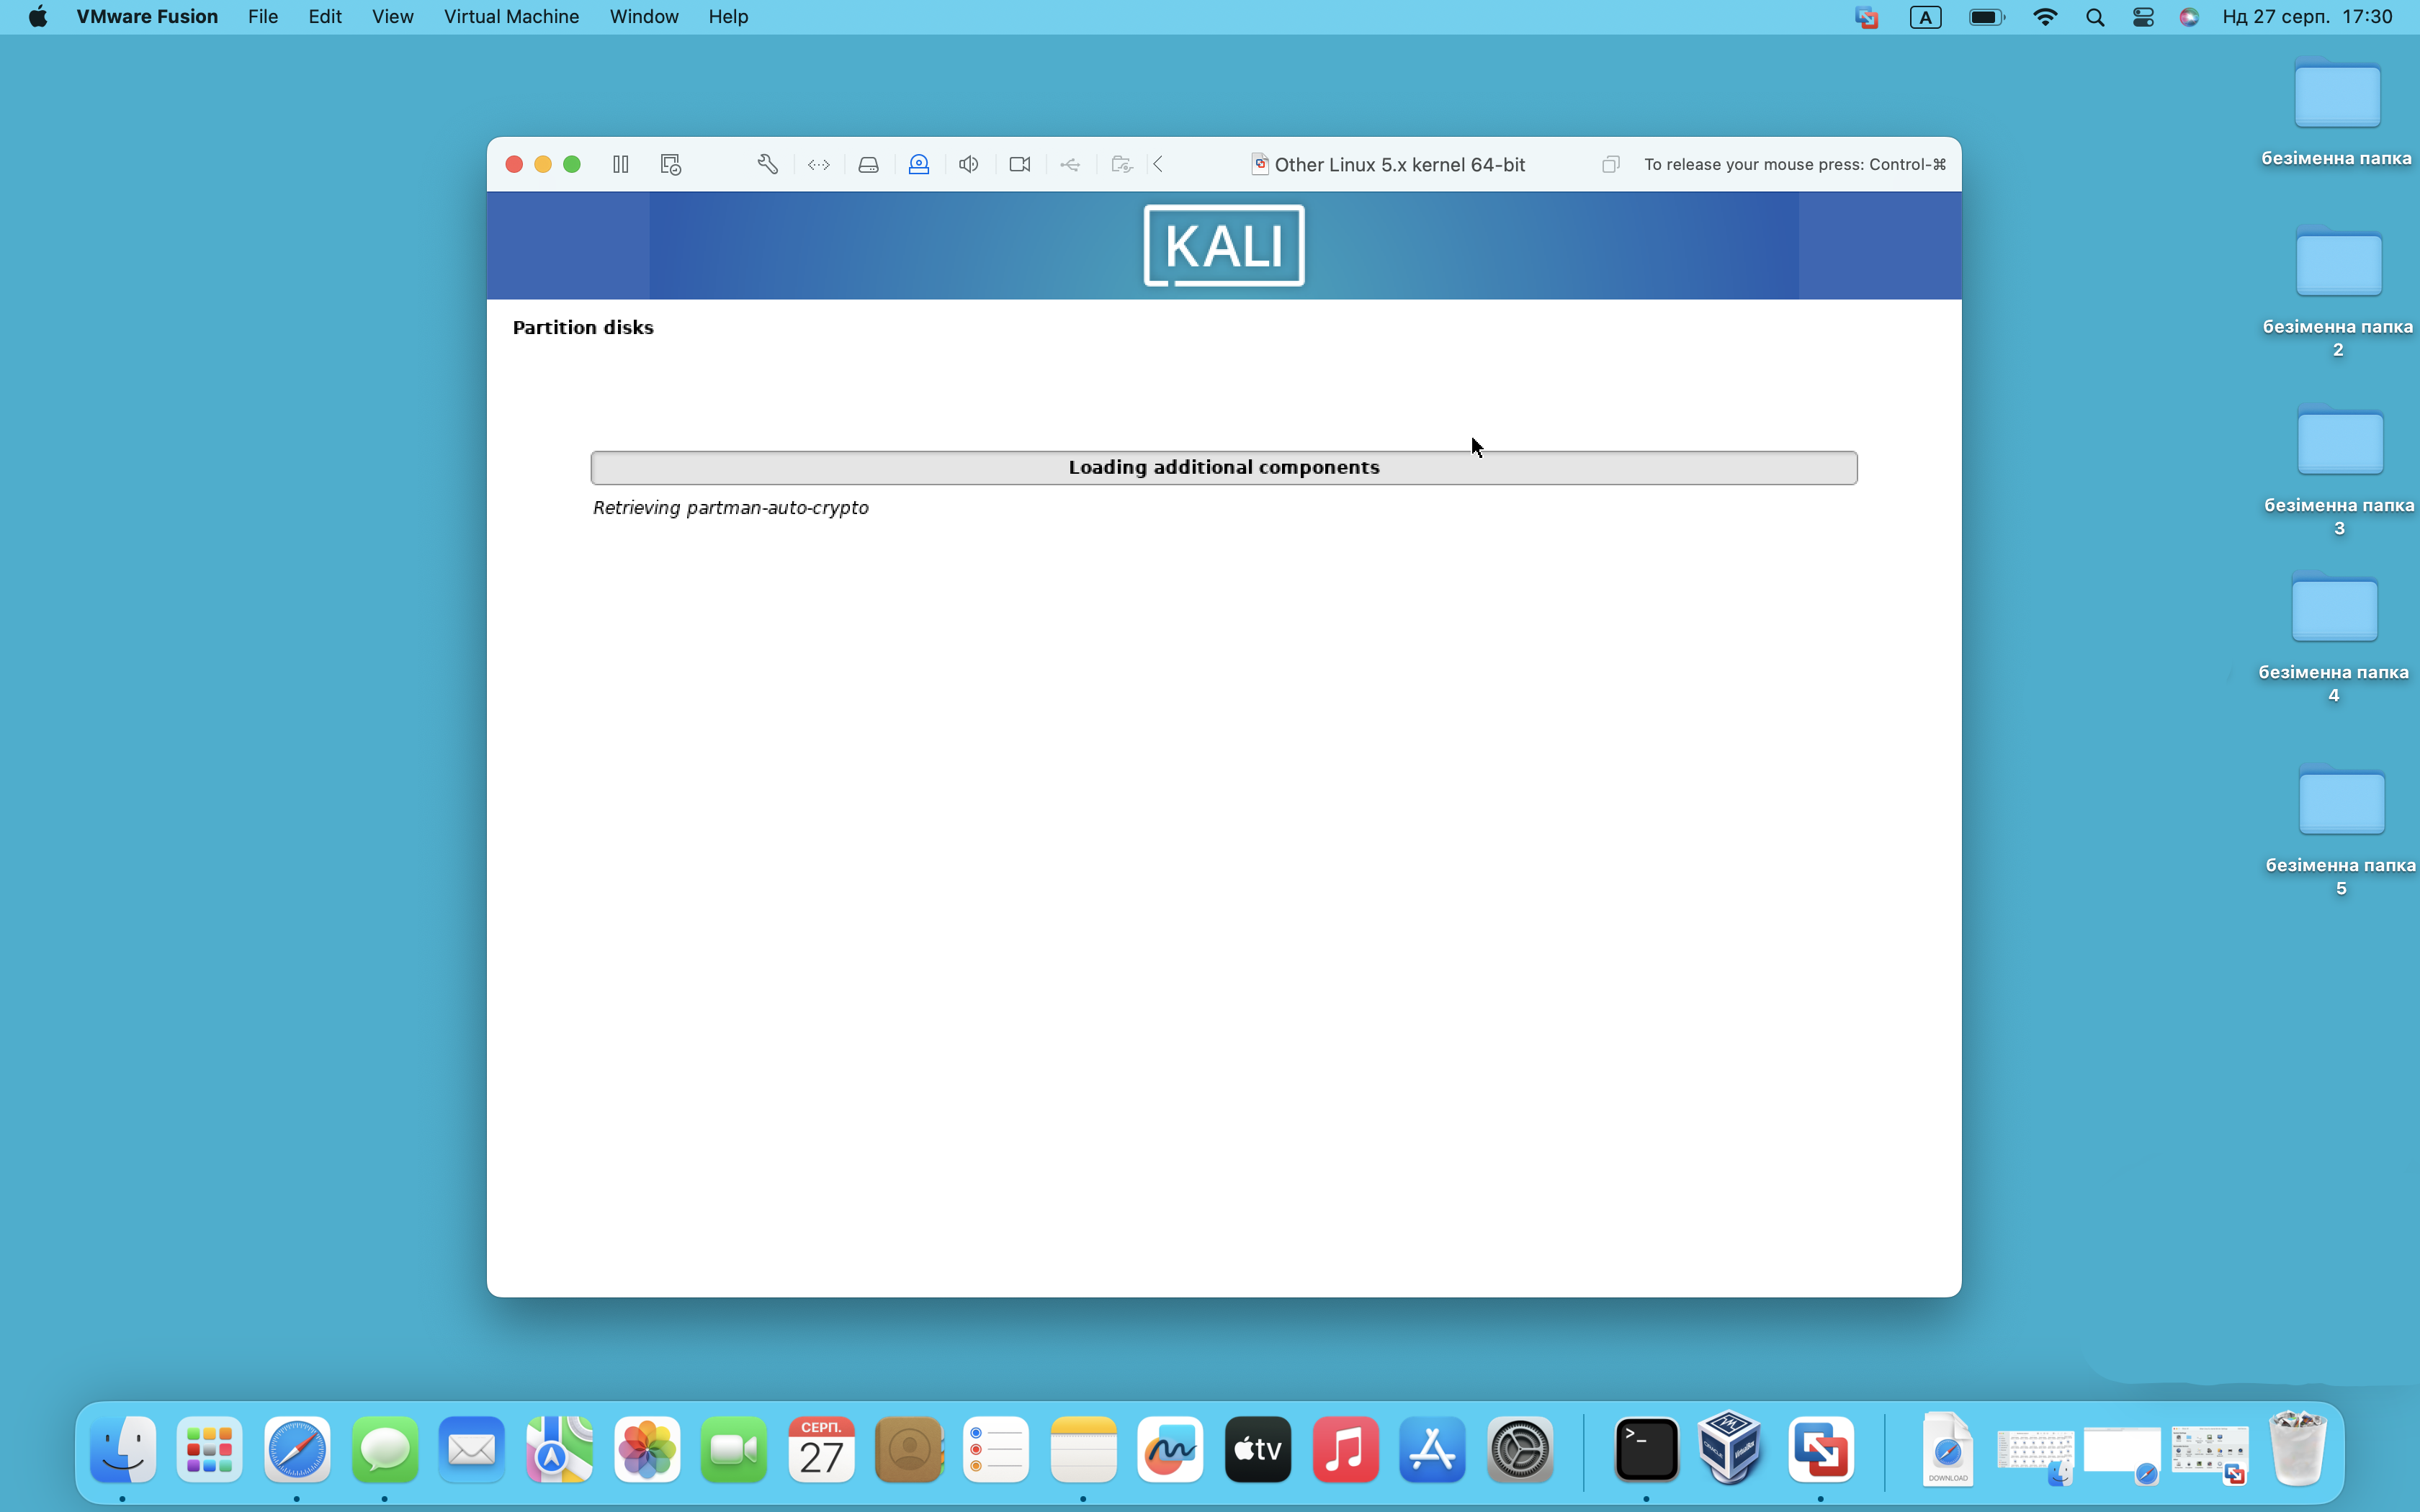2420x1512 pixels.
Task: Open the Window menu
Action: (x=644, y=17)
